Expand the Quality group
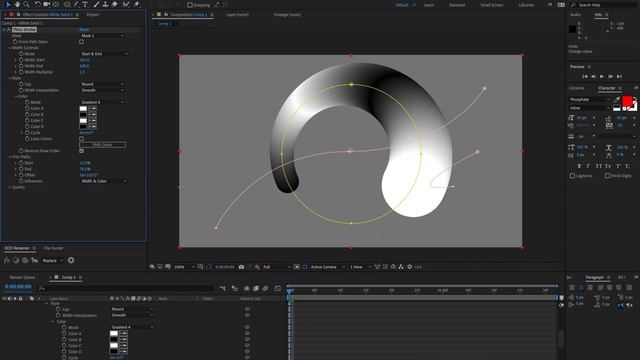This screenshot has width=640, height=360. tap(10, 187)
